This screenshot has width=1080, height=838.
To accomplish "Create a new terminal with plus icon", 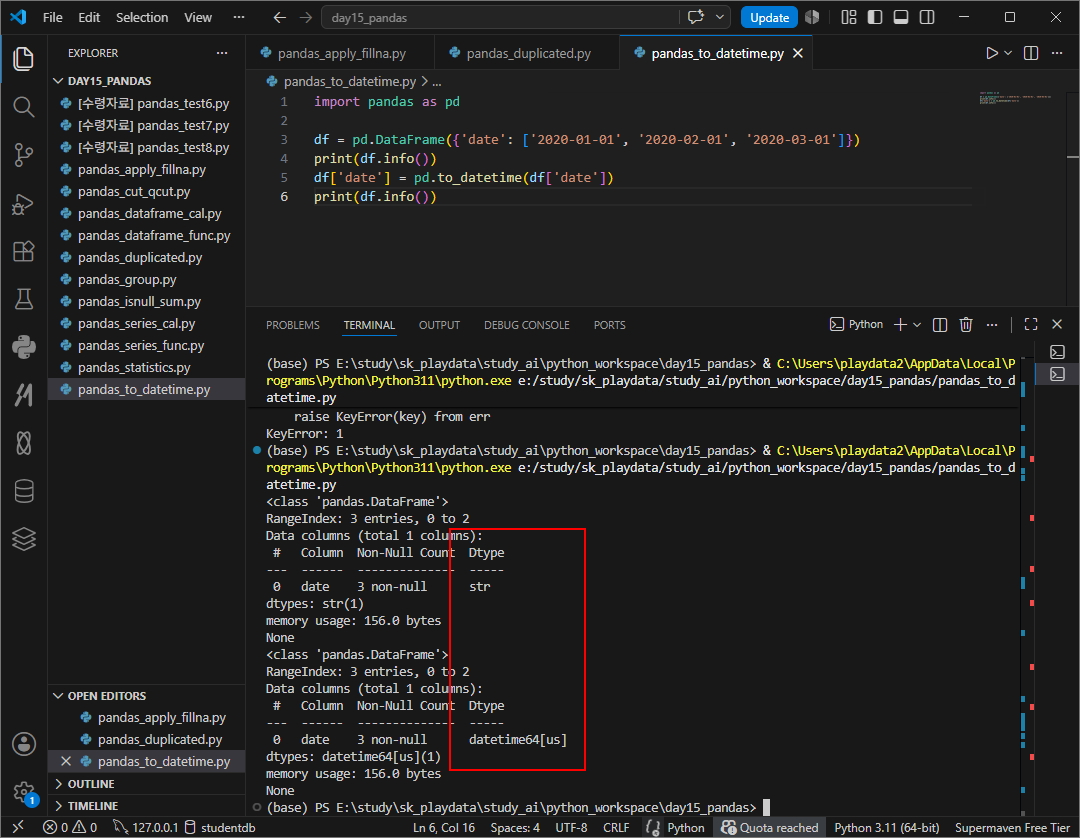I will (900, 324).
